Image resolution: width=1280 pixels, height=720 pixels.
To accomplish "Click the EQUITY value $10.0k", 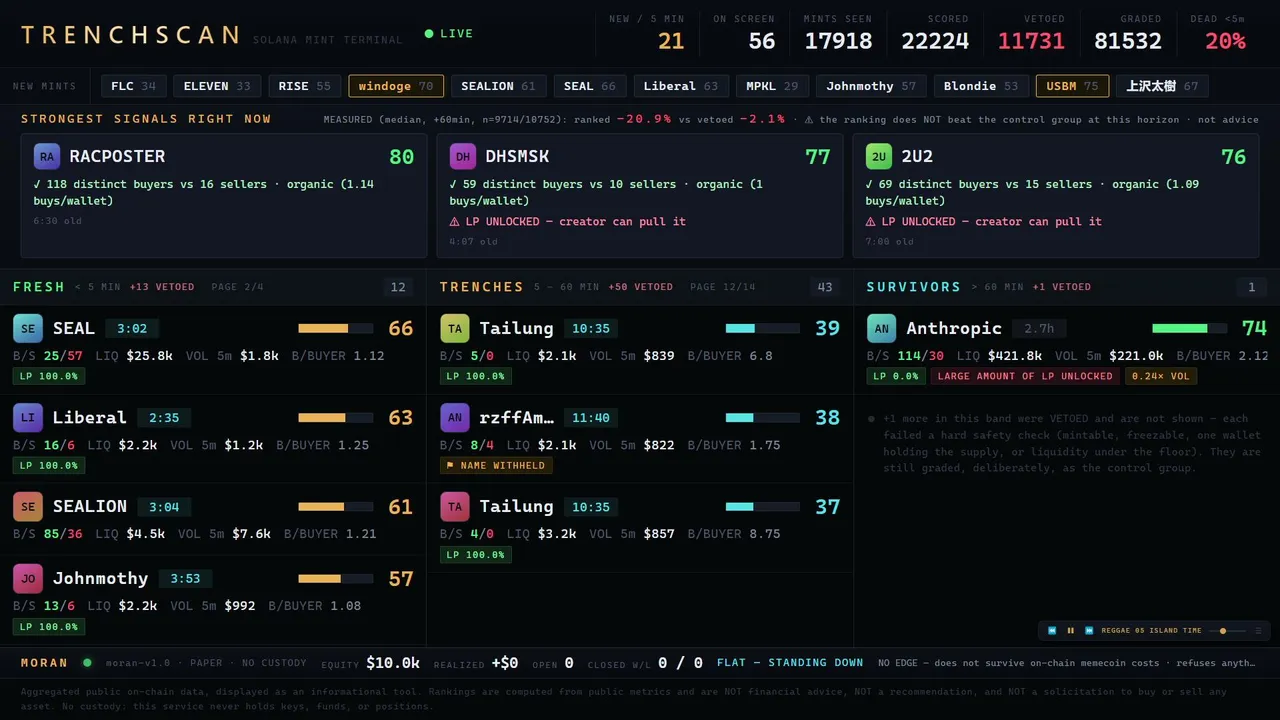I will pyautogui.click(x=393, y=662).
